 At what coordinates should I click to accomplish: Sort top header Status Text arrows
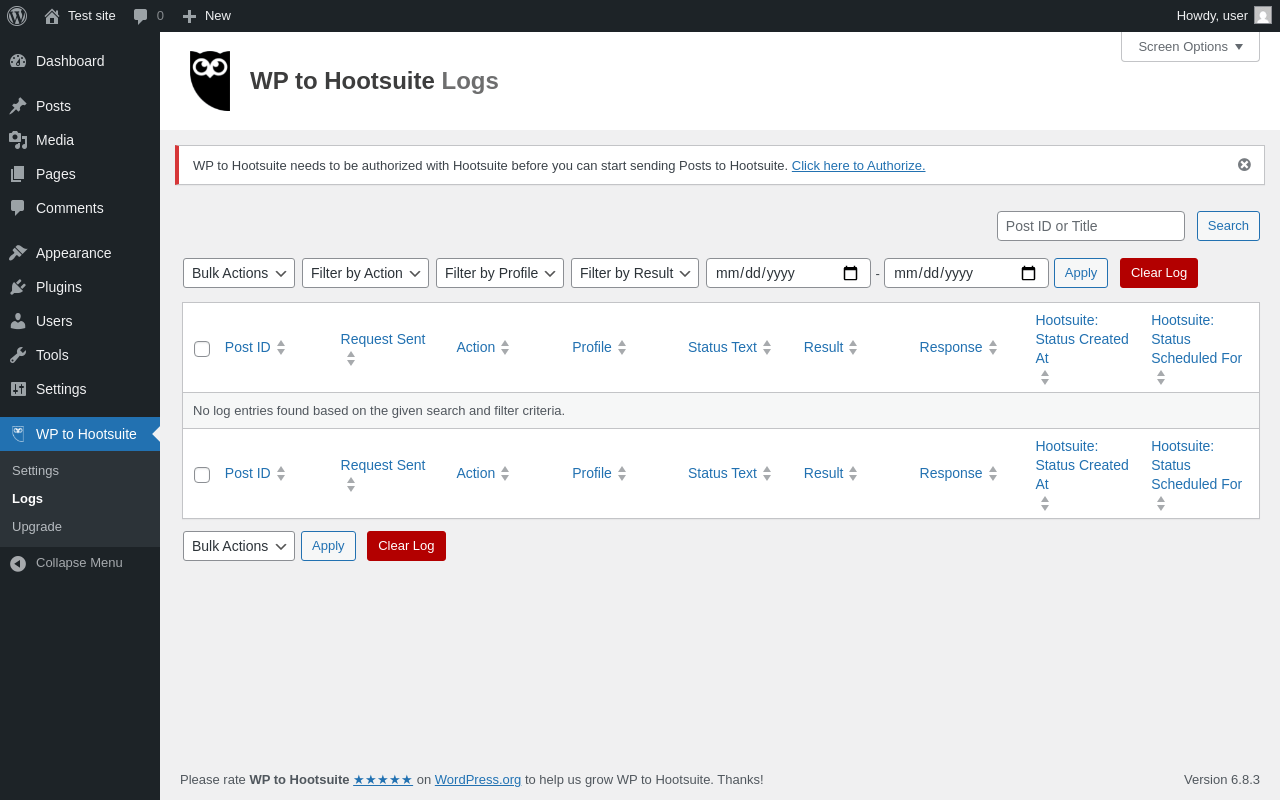(x=767, y=347)
